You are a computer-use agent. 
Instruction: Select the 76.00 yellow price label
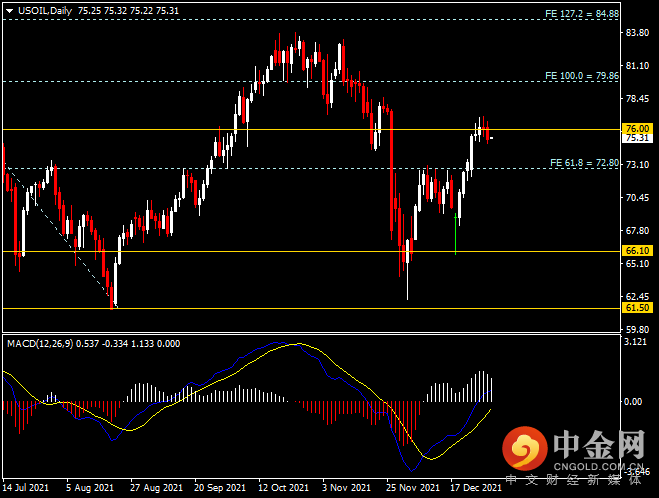point(637,129)
